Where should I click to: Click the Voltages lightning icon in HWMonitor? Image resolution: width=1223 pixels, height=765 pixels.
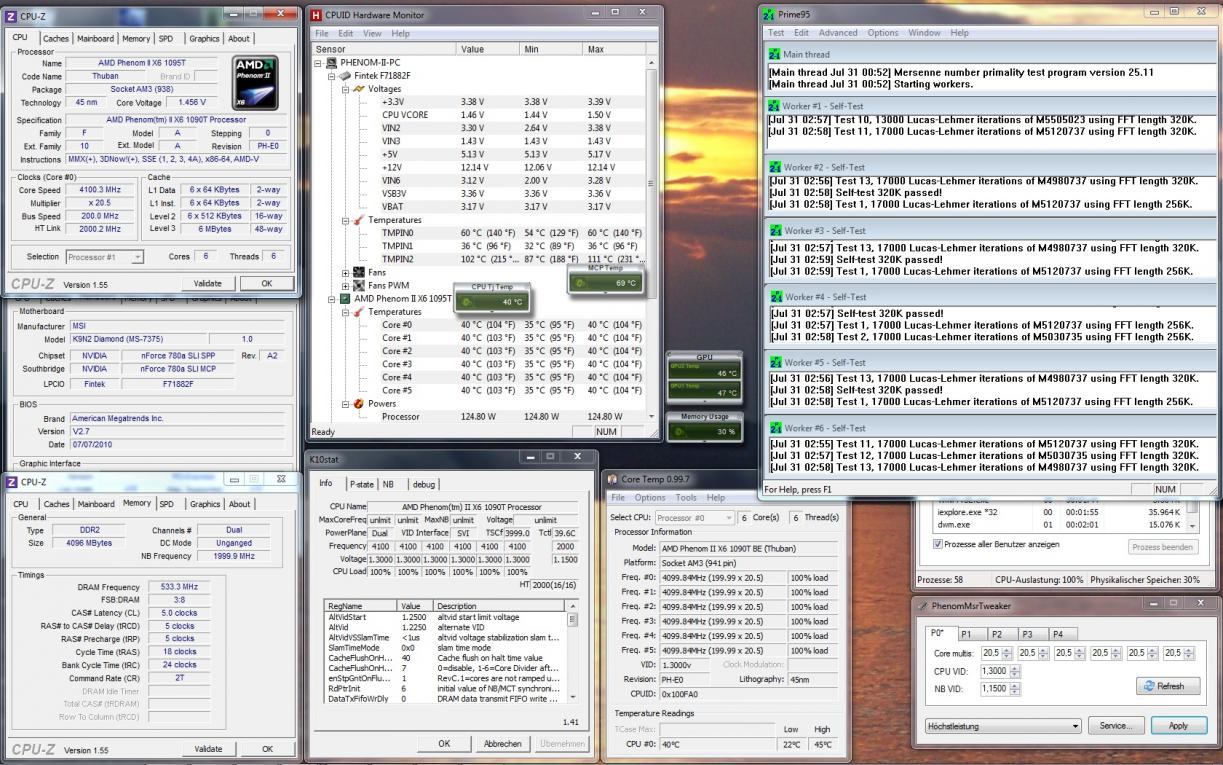(x=358, y=88)
